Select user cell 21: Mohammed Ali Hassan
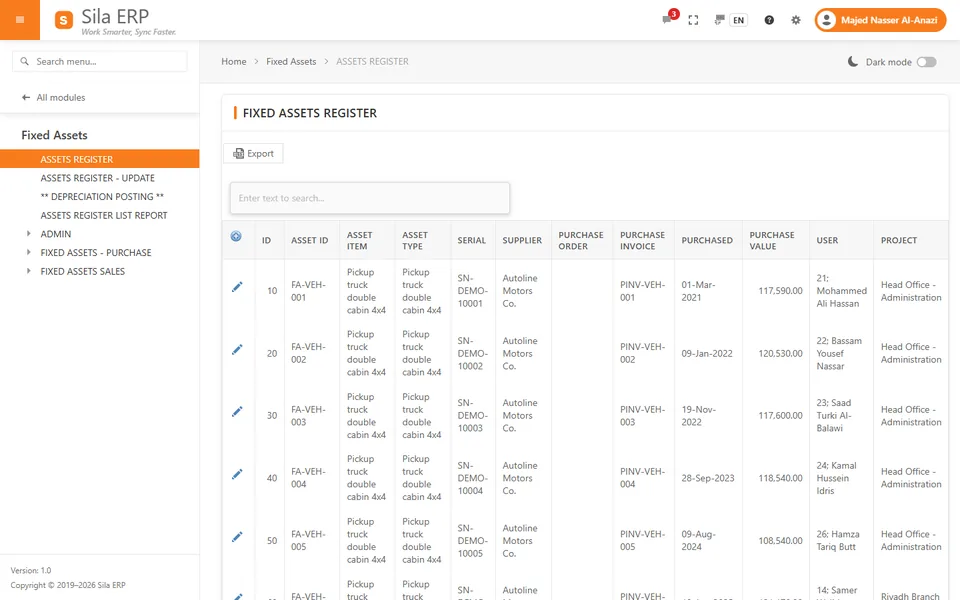960x600 pixels. (841, 291)
